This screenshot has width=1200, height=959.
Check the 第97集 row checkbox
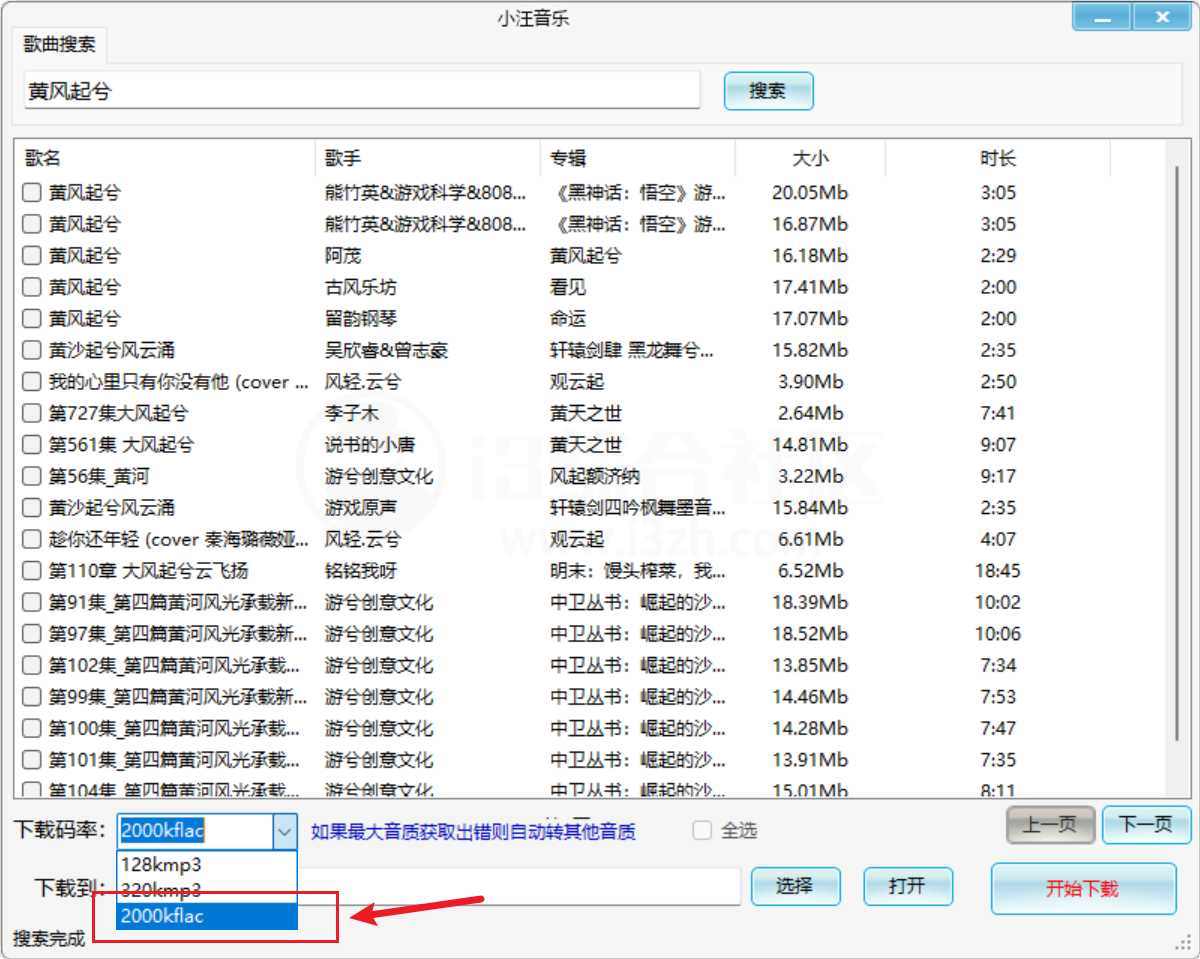click(x=32, y=634)
